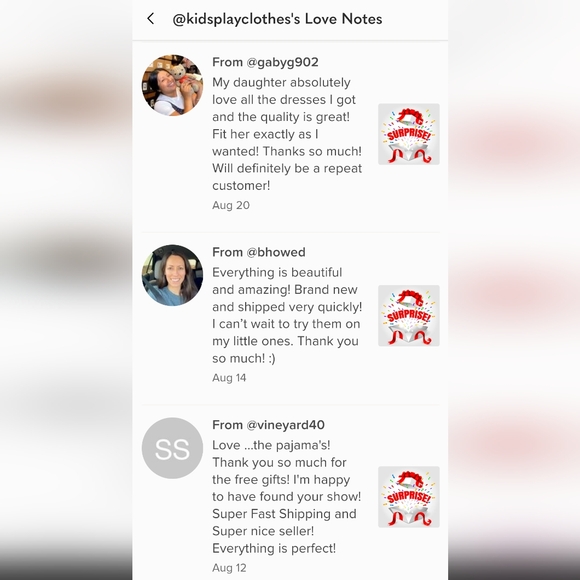
Task: Click 'From' label on gabyg902's note
Action: click(227, 62)
